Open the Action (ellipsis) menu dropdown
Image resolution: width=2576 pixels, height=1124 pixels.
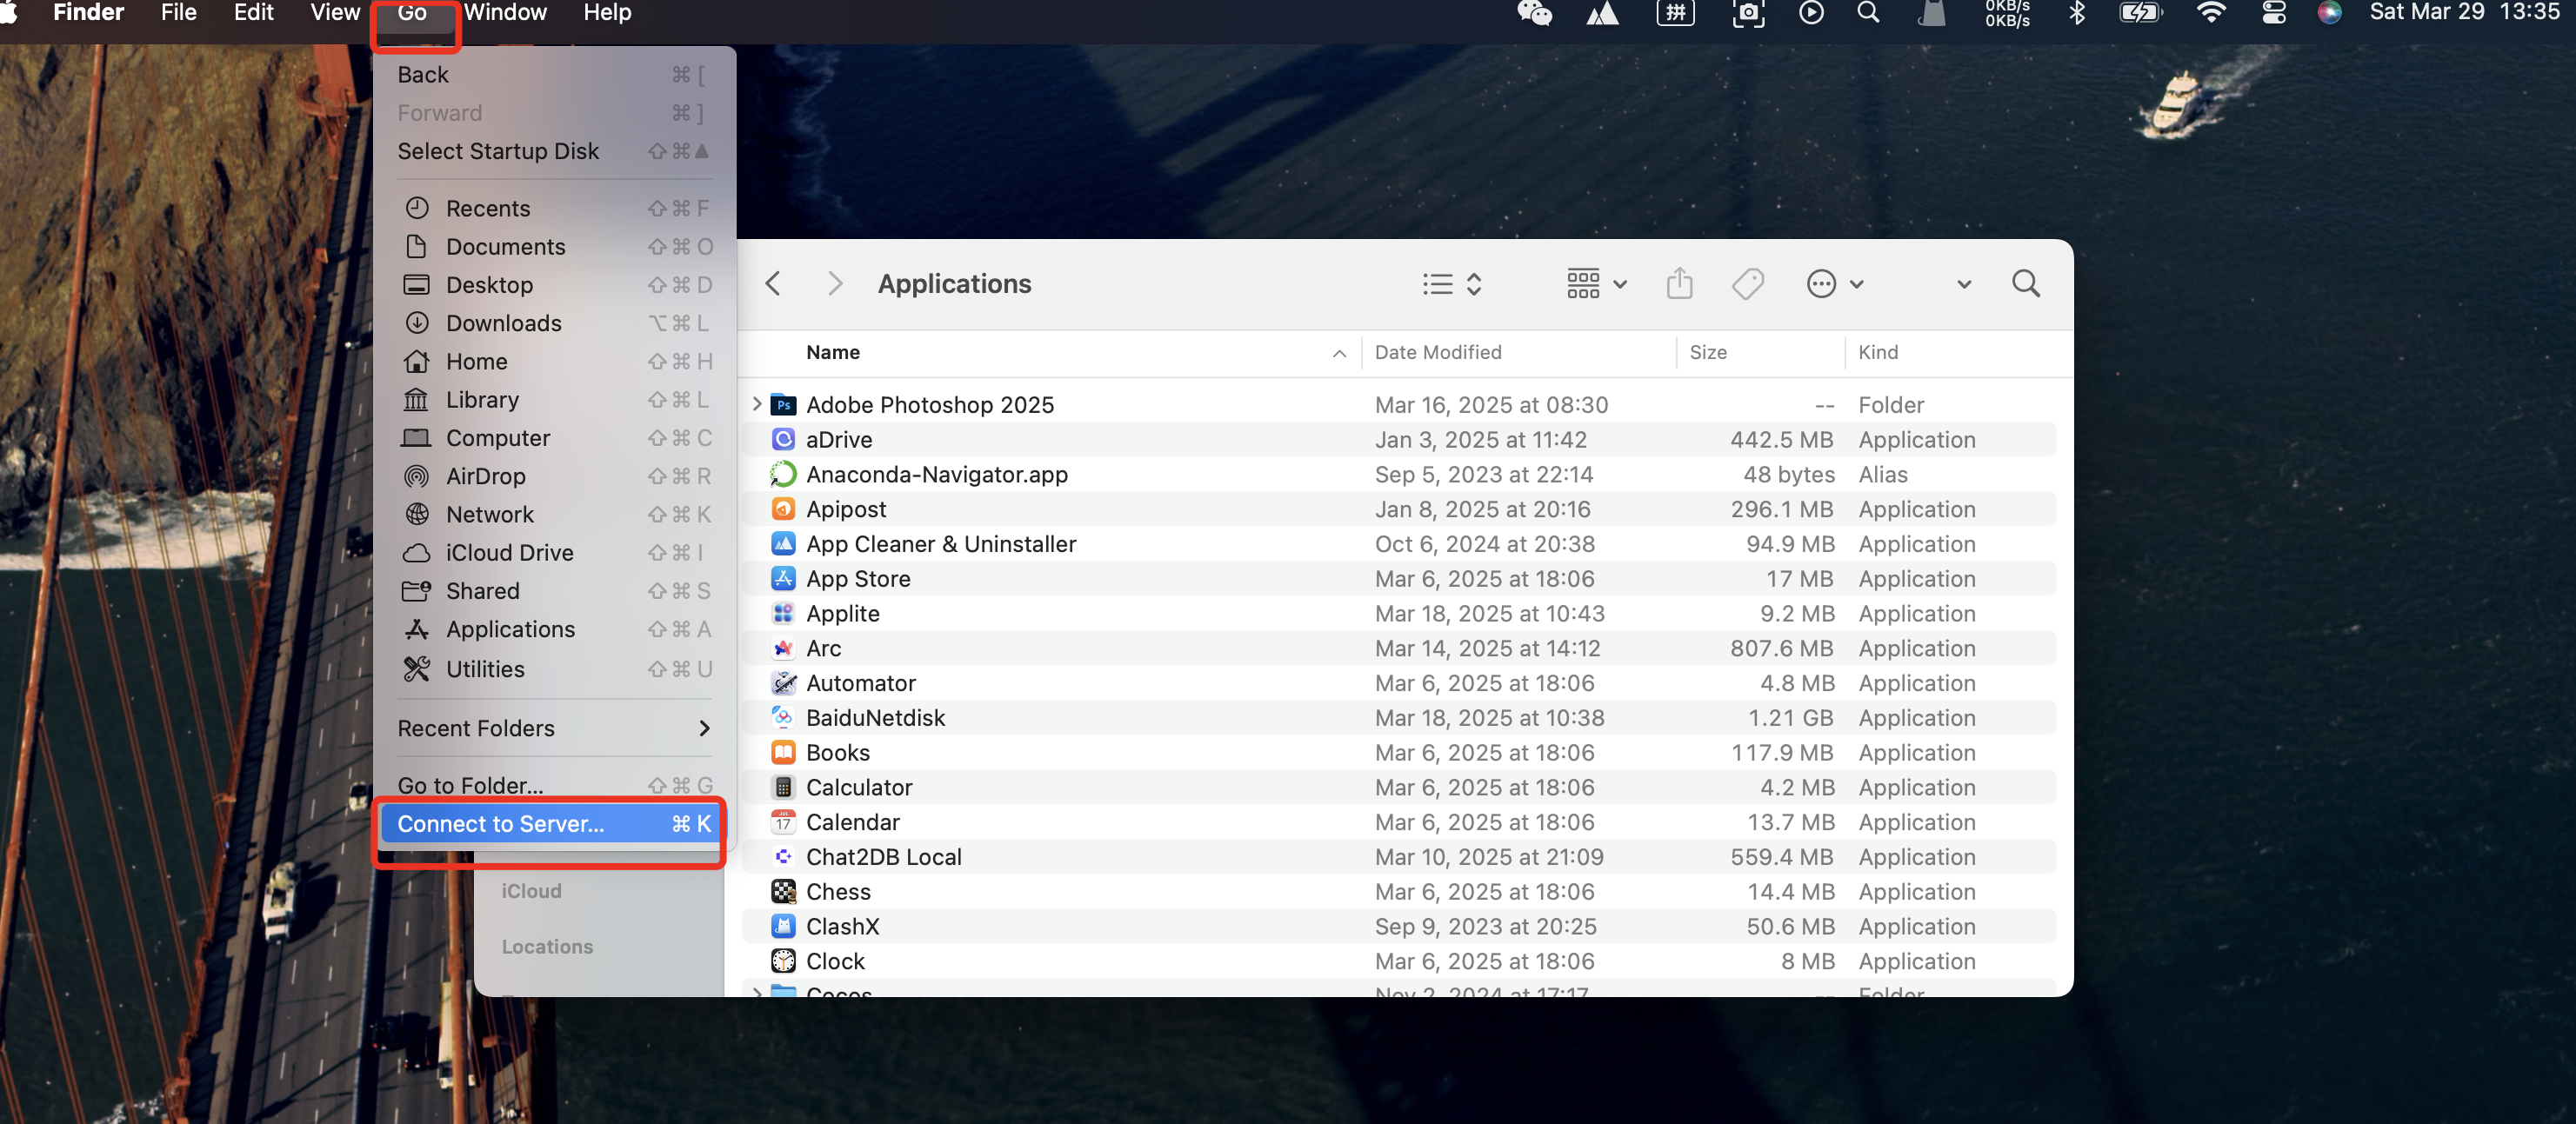[x=1835, y=284]
